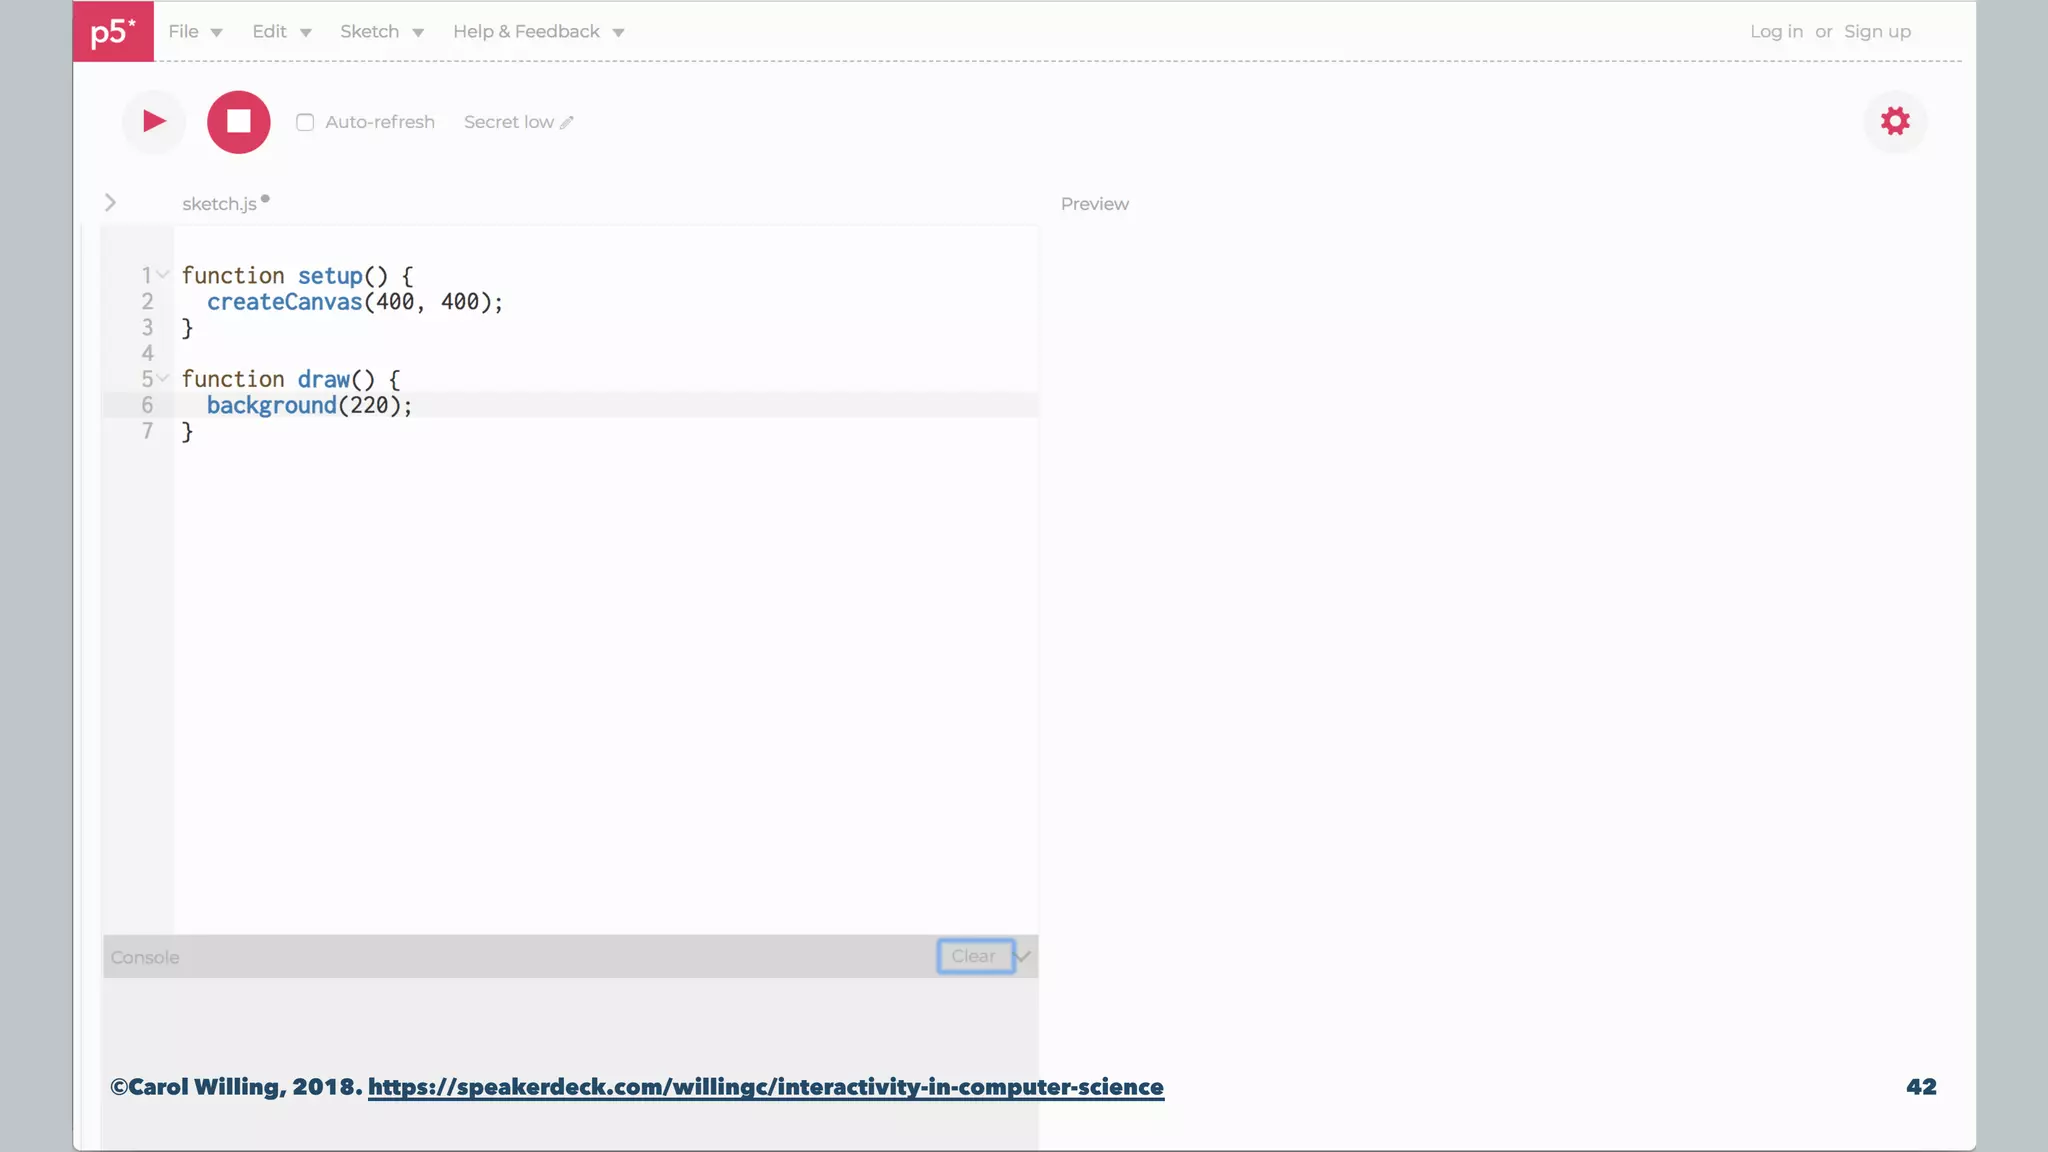Enable the Auto-refresh checkbox
This screenshot has height=1152, width=2048.
(x=305, y=123)
